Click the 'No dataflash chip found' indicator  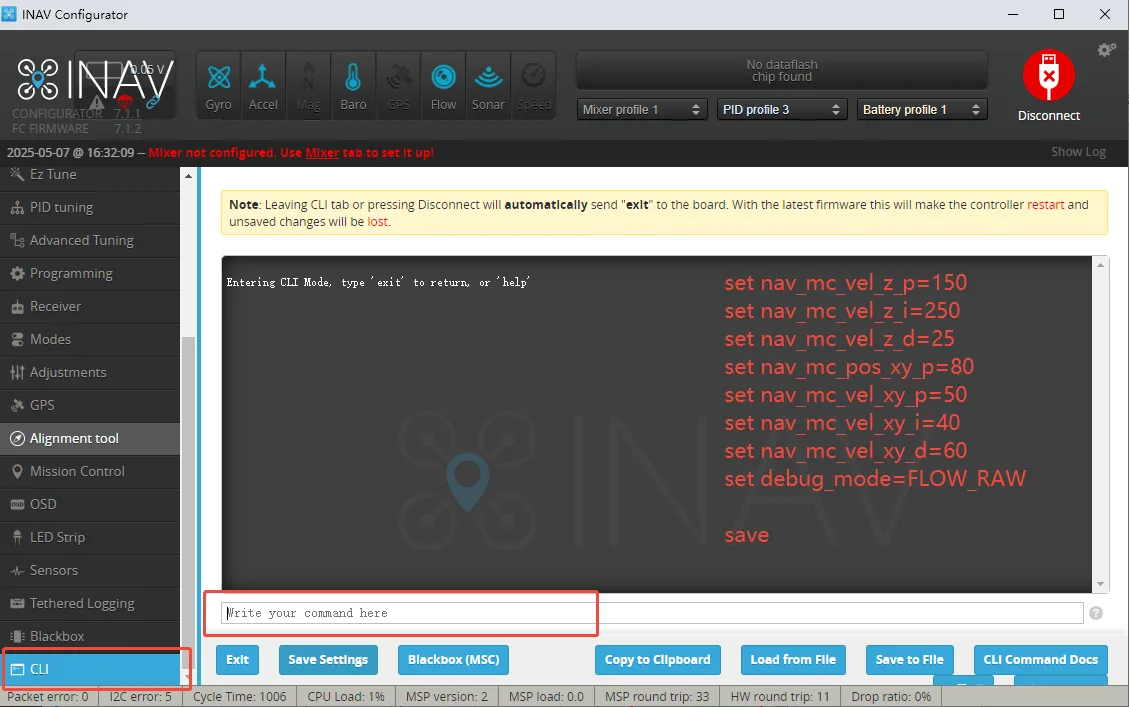point(782,71)
